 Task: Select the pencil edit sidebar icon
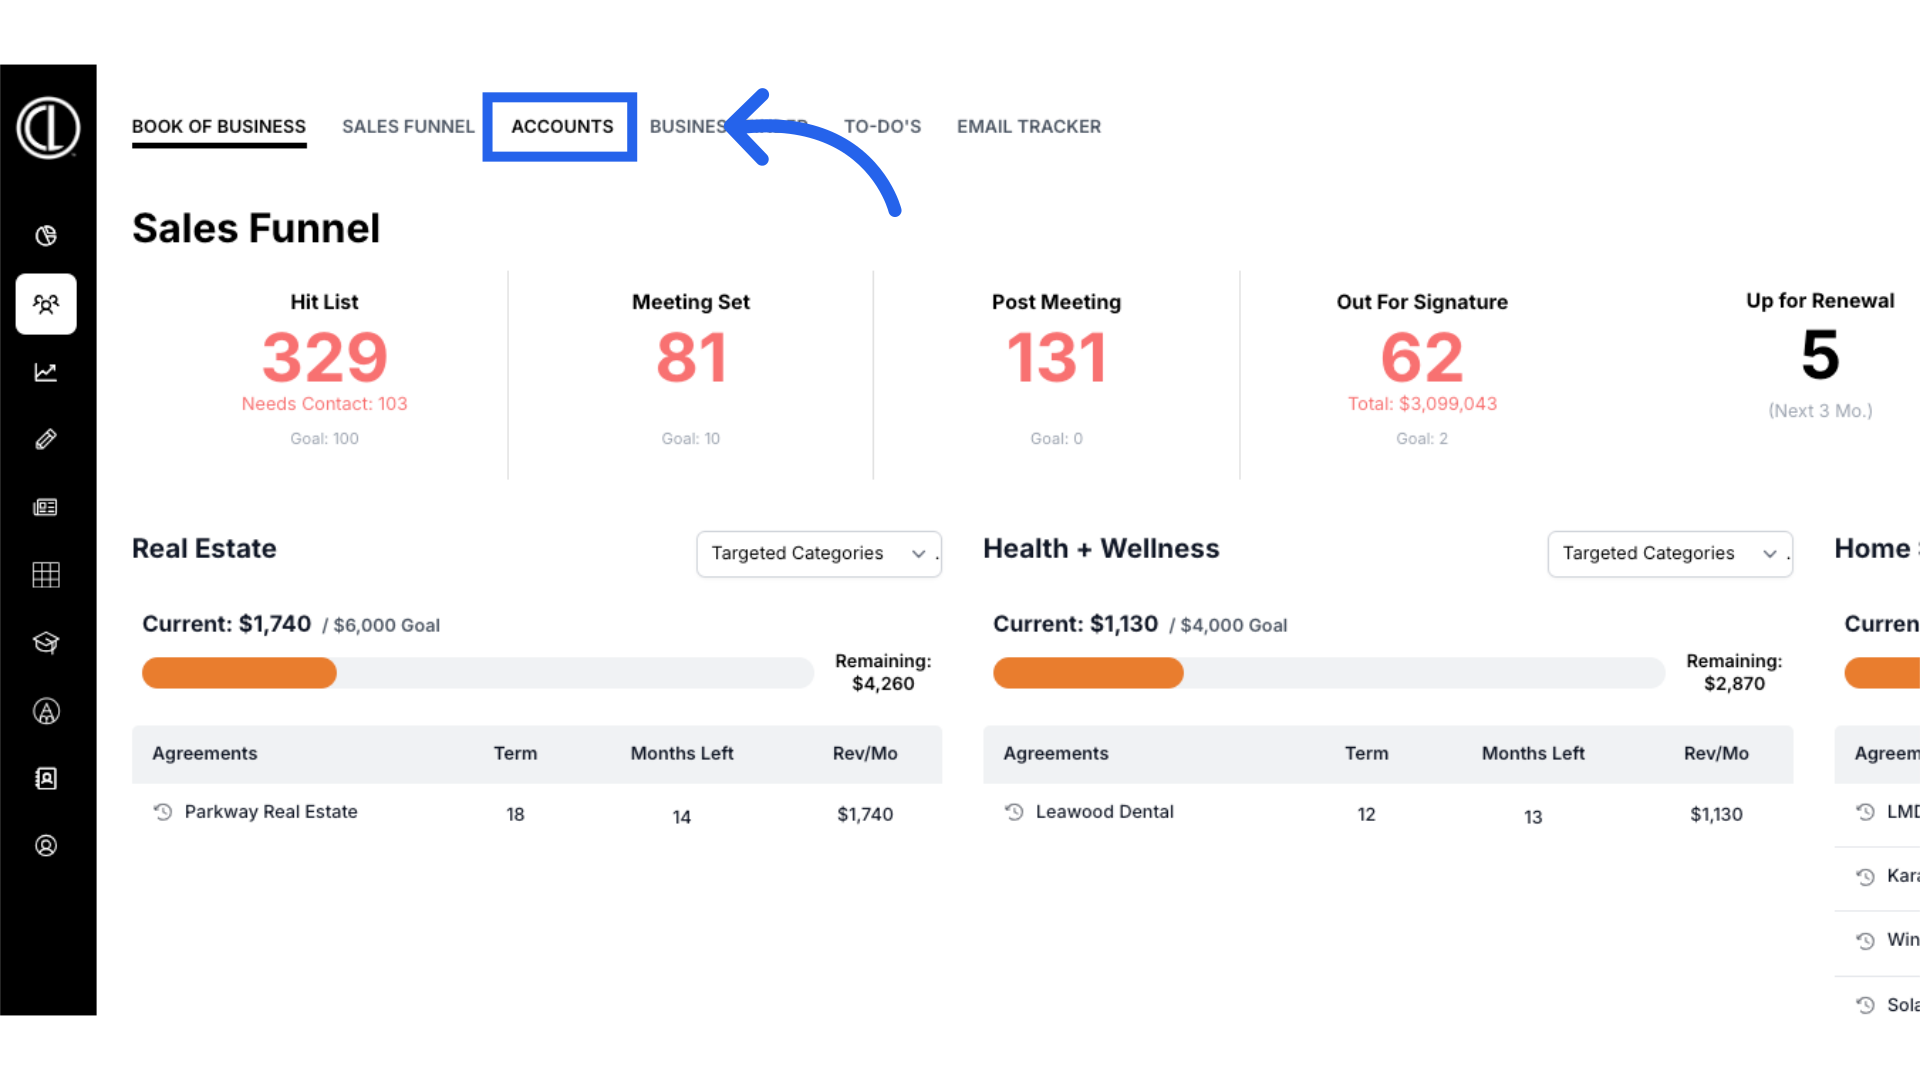point(46,440)
